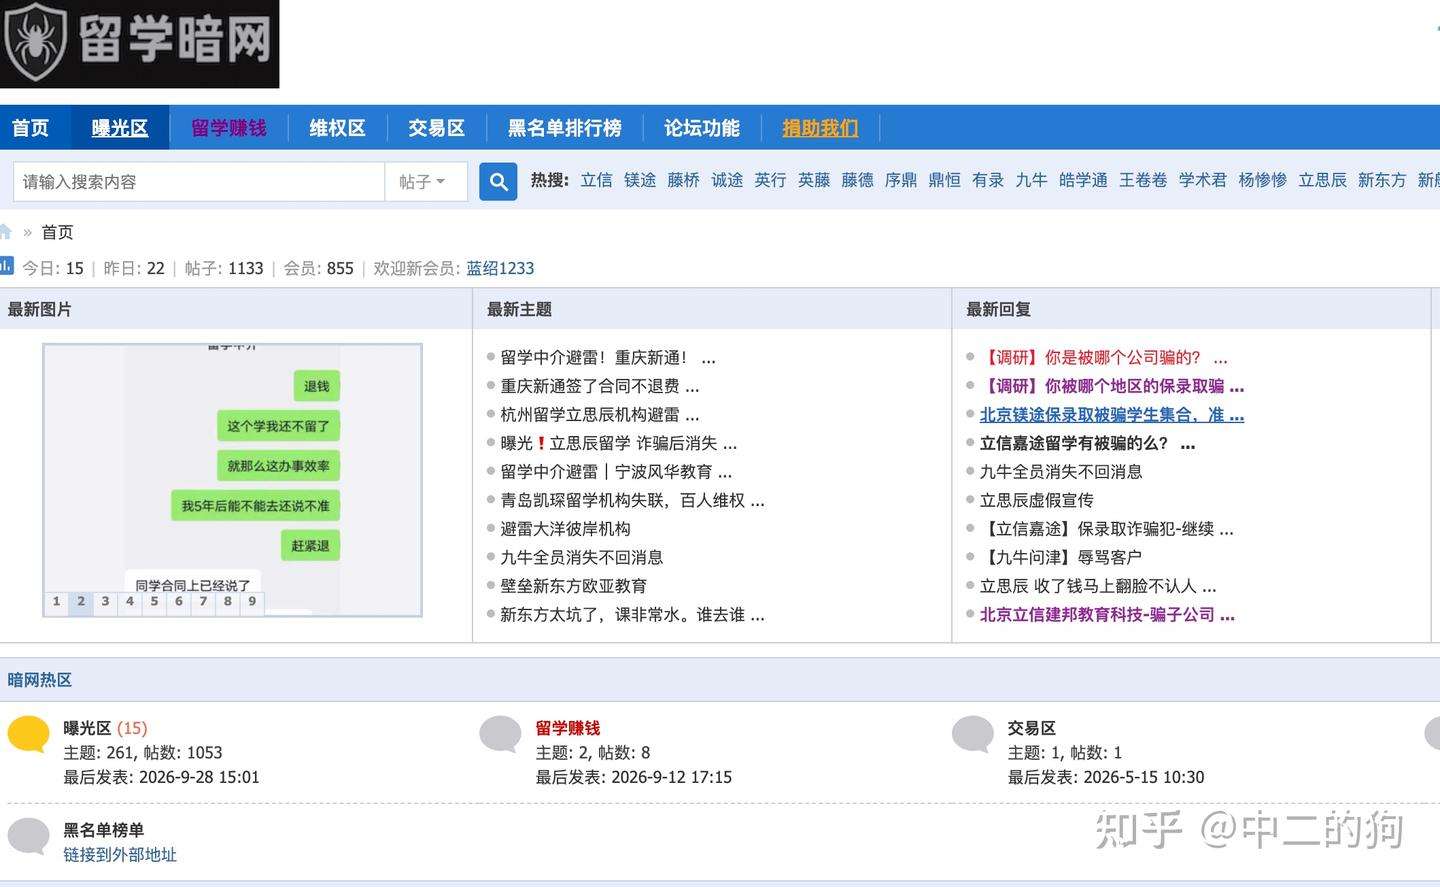Click yellow speech bubble beside 曝光区
The width and height of the screenshot is (1440, 887).
[29, 734]
